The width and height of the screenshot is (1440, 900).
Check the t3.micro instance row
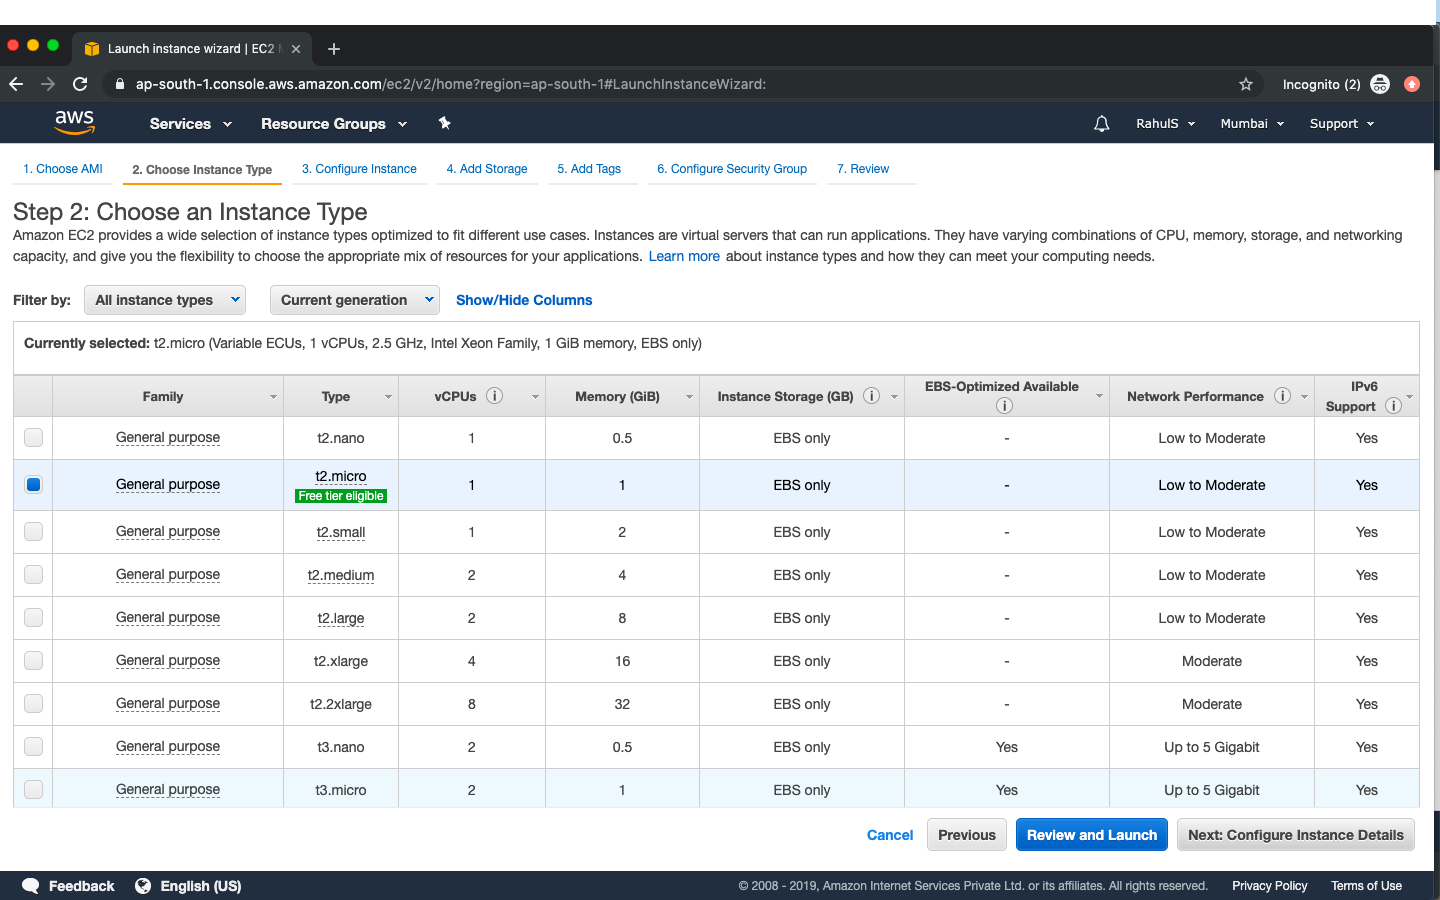(x=33, y=789)
